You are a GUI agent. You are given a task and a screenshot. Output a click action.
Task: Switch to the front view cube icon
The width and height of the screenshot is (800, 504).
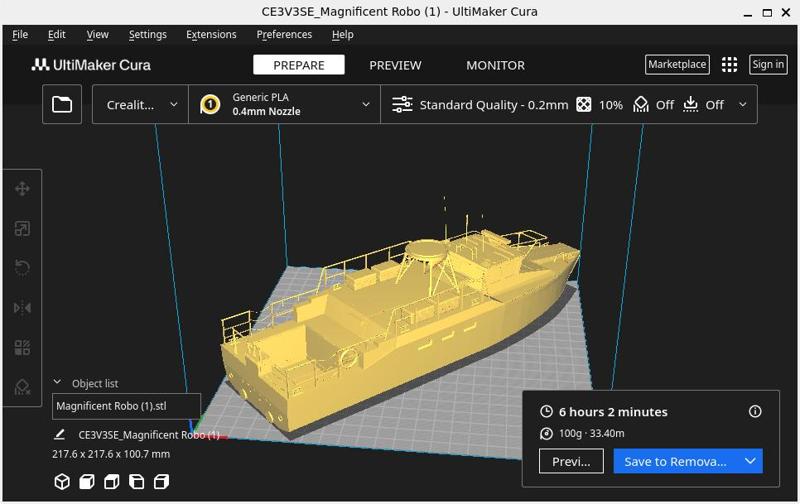click(x=87, y=482)
